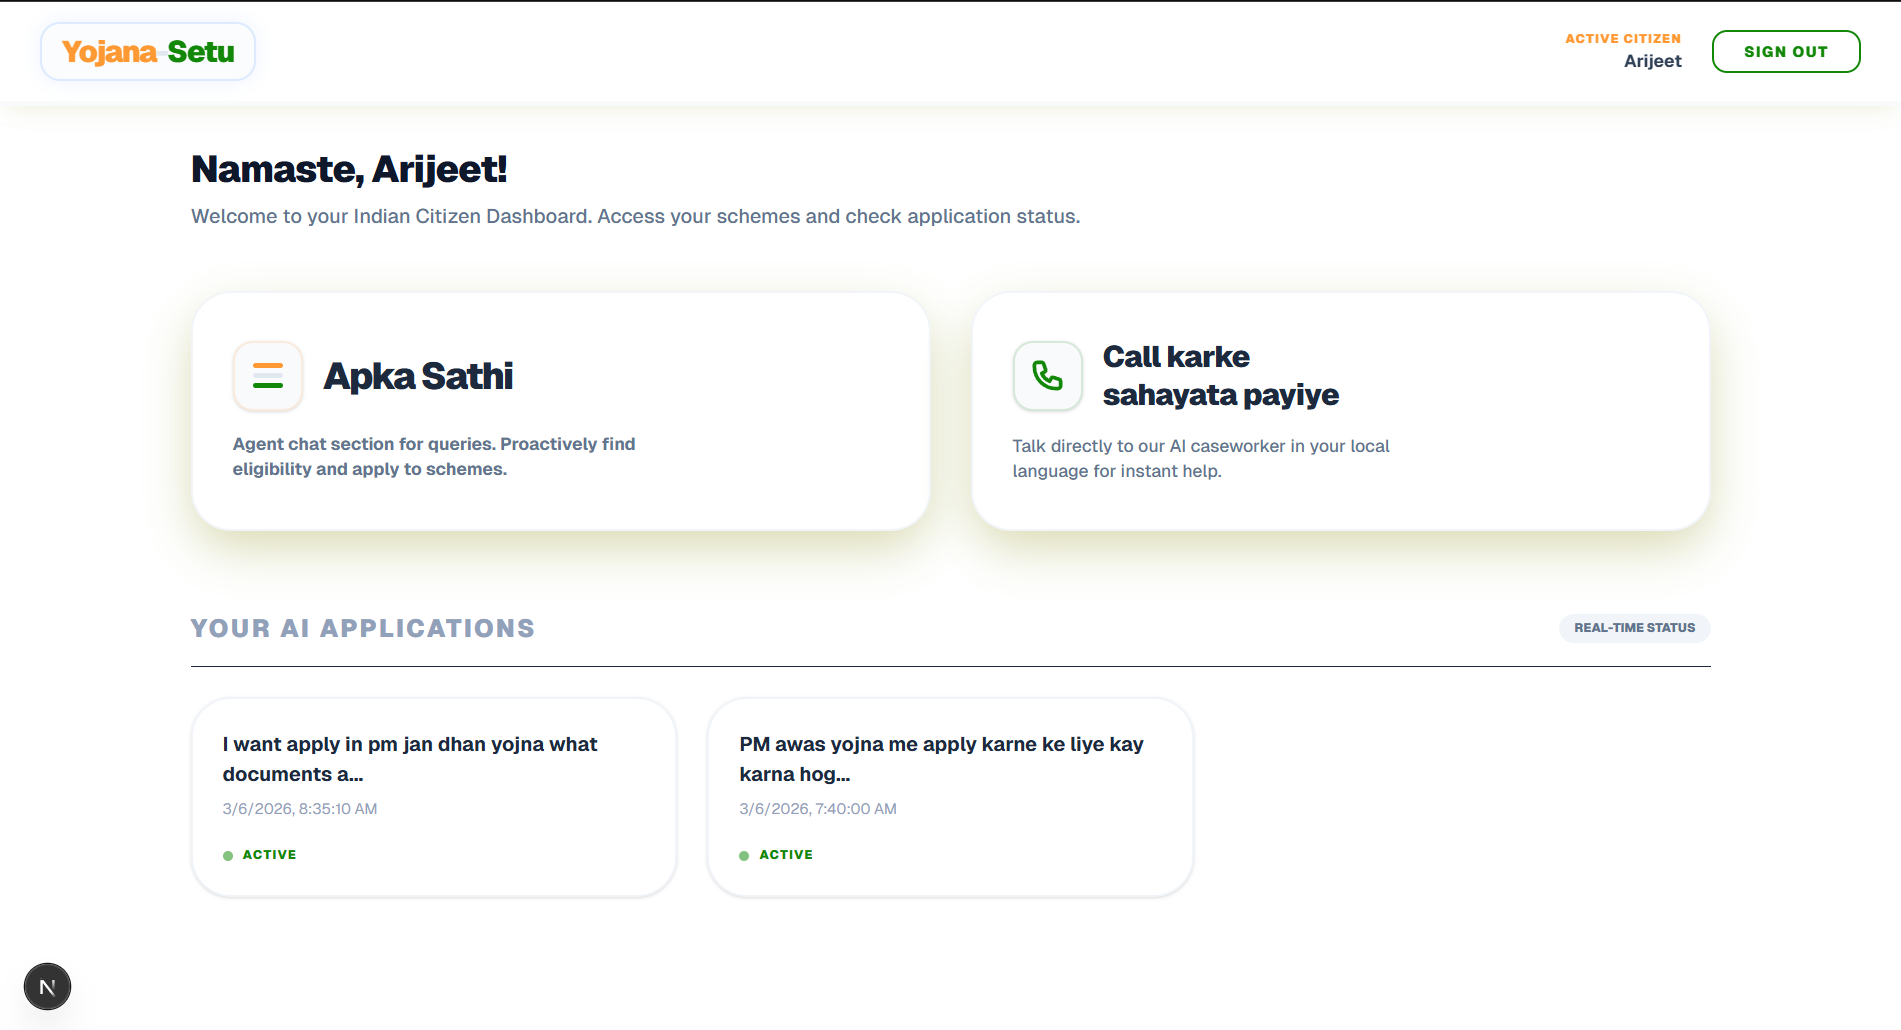Click the Your AI Applications heading

(x=363, y=628)
